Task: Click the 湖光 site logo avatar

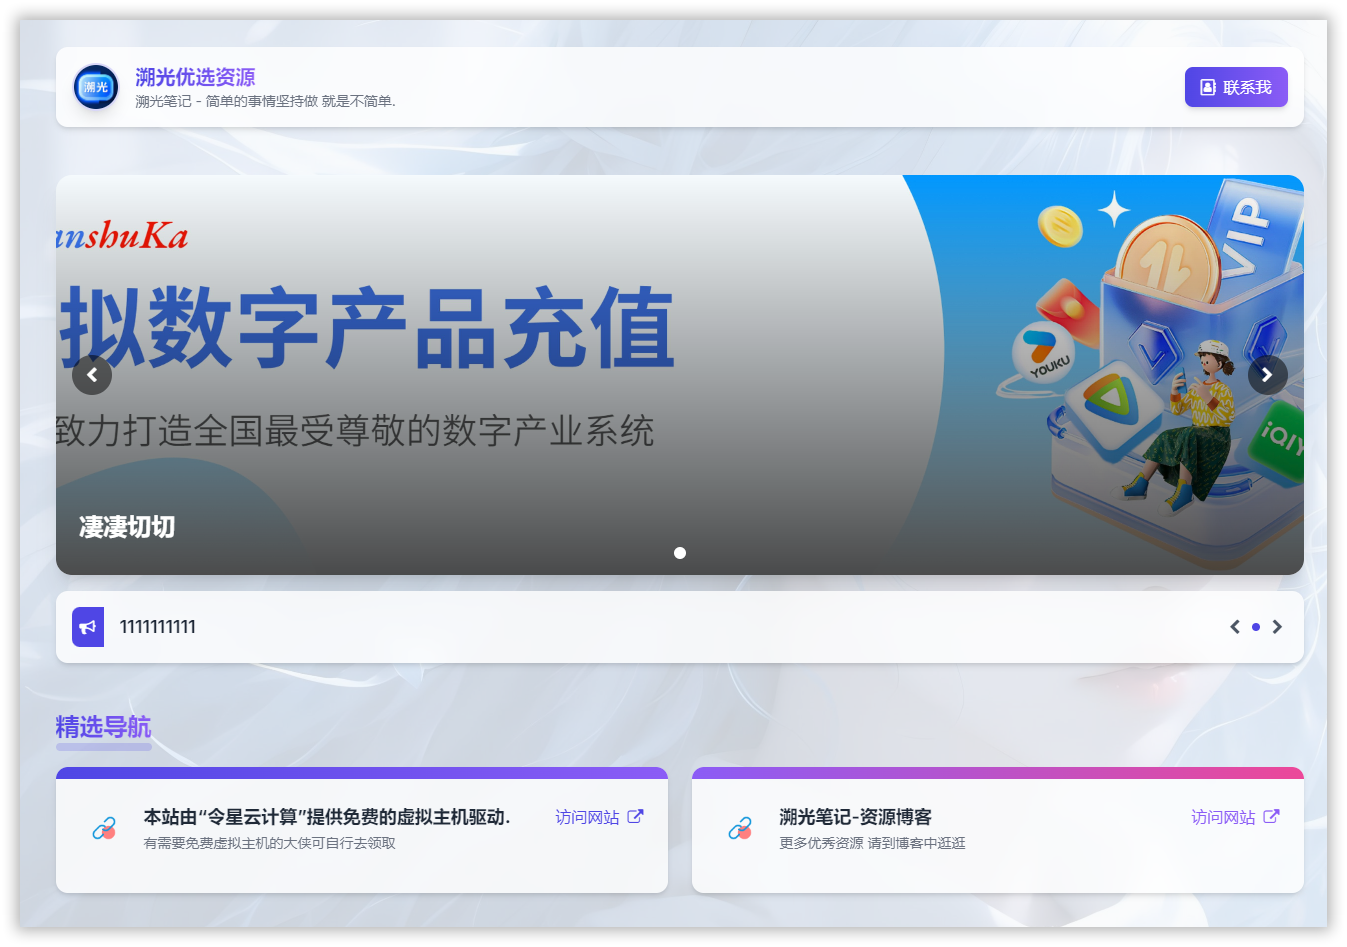Action: coord(96,87)
